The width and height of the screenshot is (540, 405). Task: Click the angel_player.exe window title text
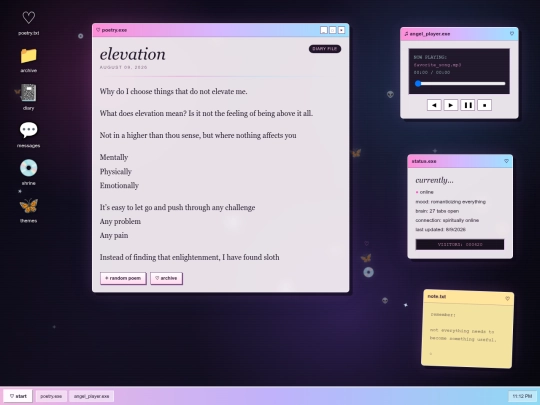coord(429,34)
